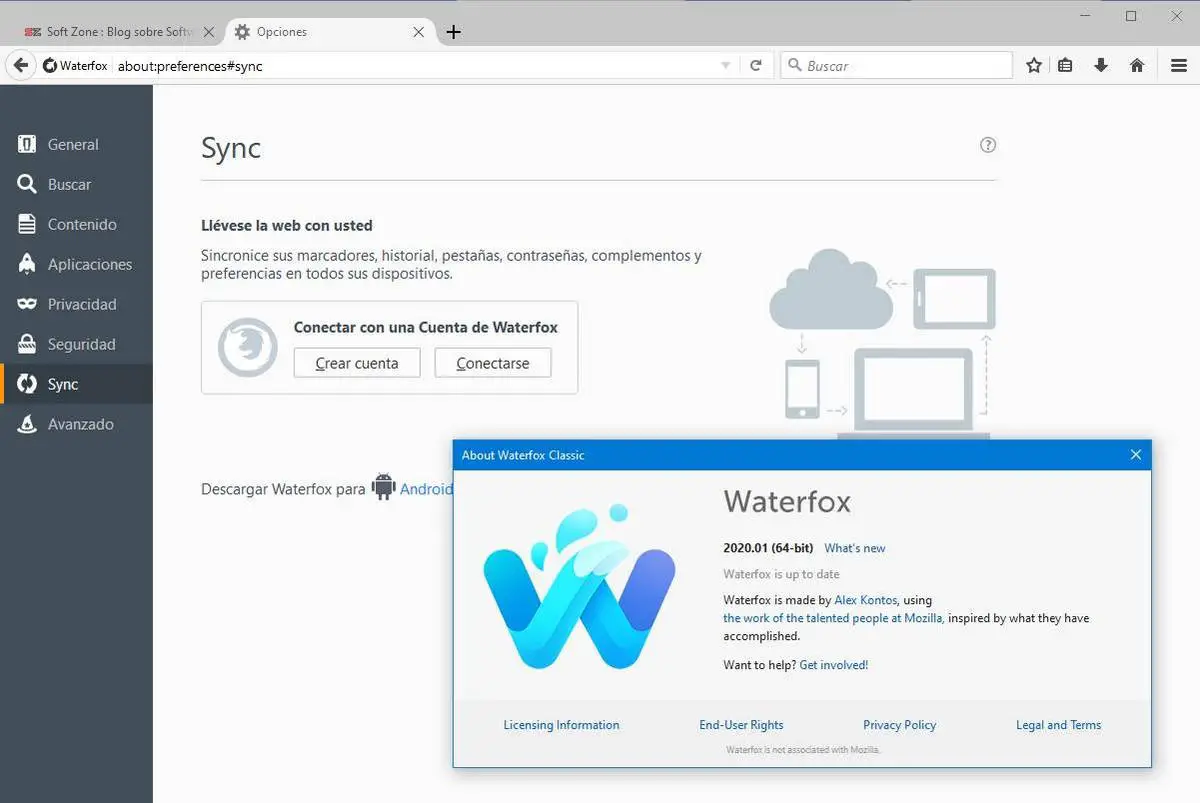Maximize the browser window

click(x=1131, y=16)
